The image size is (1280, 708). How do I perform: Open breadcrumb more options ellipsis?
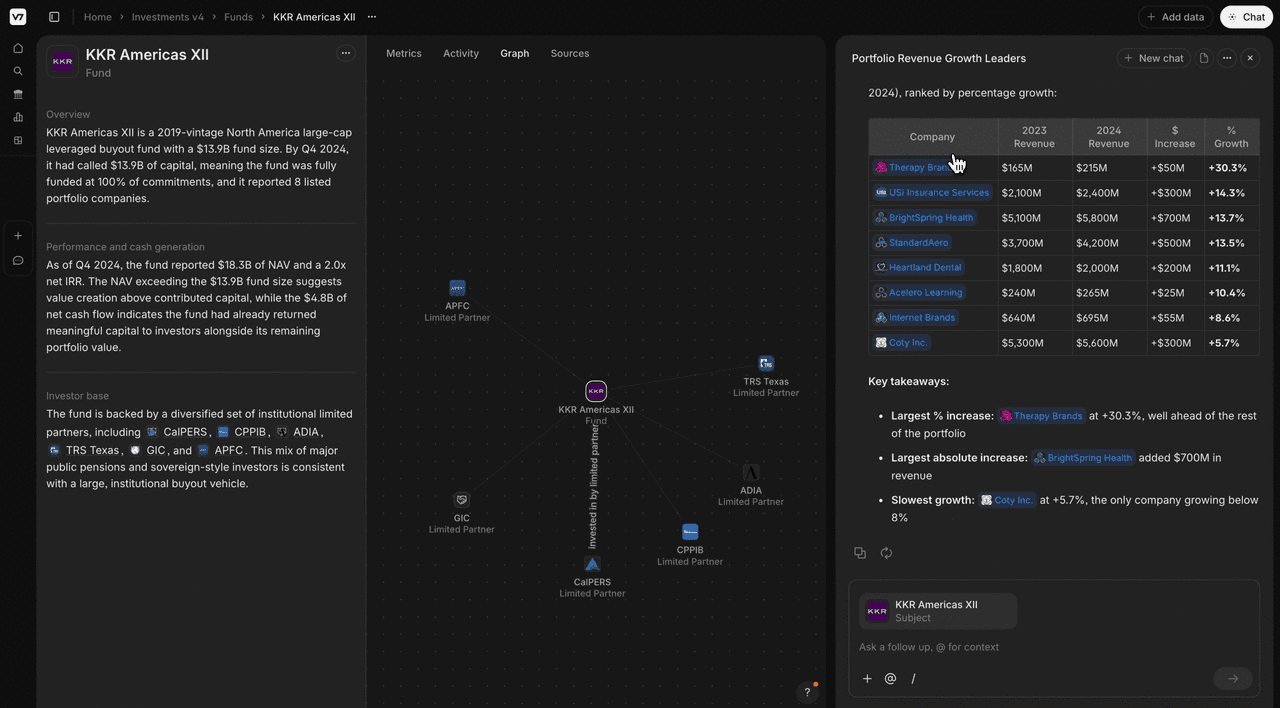click(372, 17)
